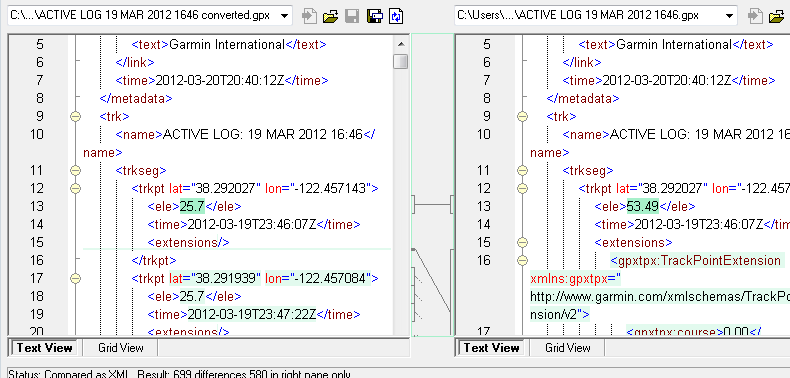Screen dimensions: 790x378
Task: Click right pane line number 16
Action: (484, 261)
